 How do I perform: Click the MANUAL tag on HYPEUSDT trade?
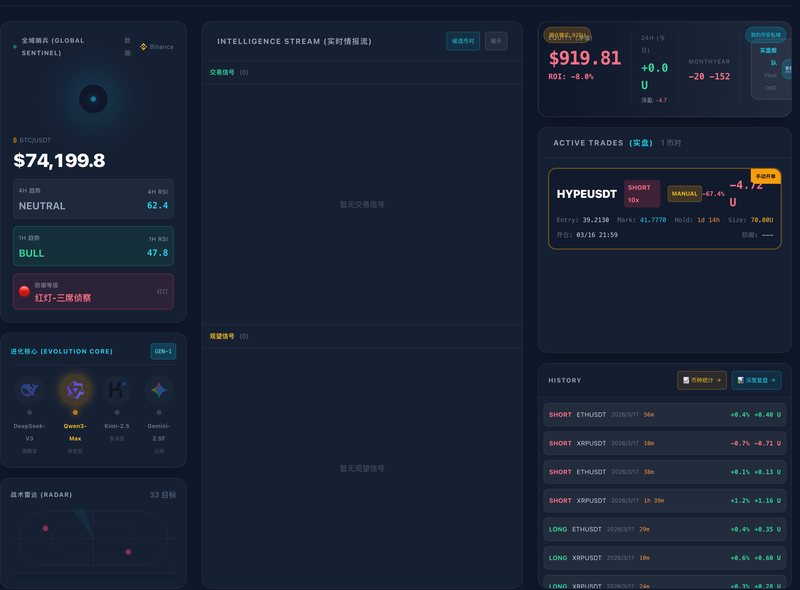tap(684, 193)
